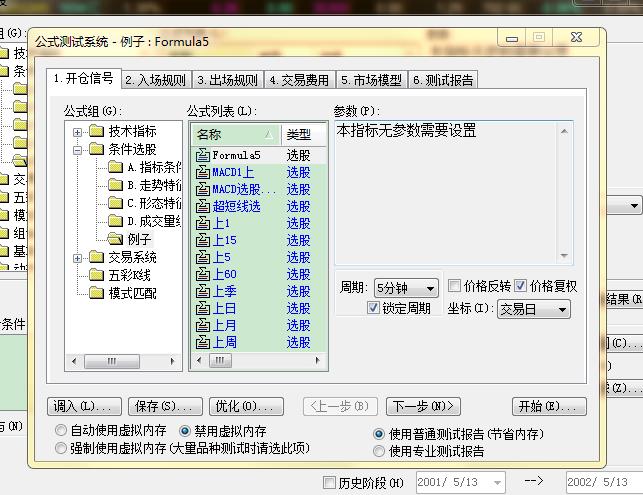Sort formula list by 名称 column header
Viewport: 643px width, 495px height.
click(236, 135)
